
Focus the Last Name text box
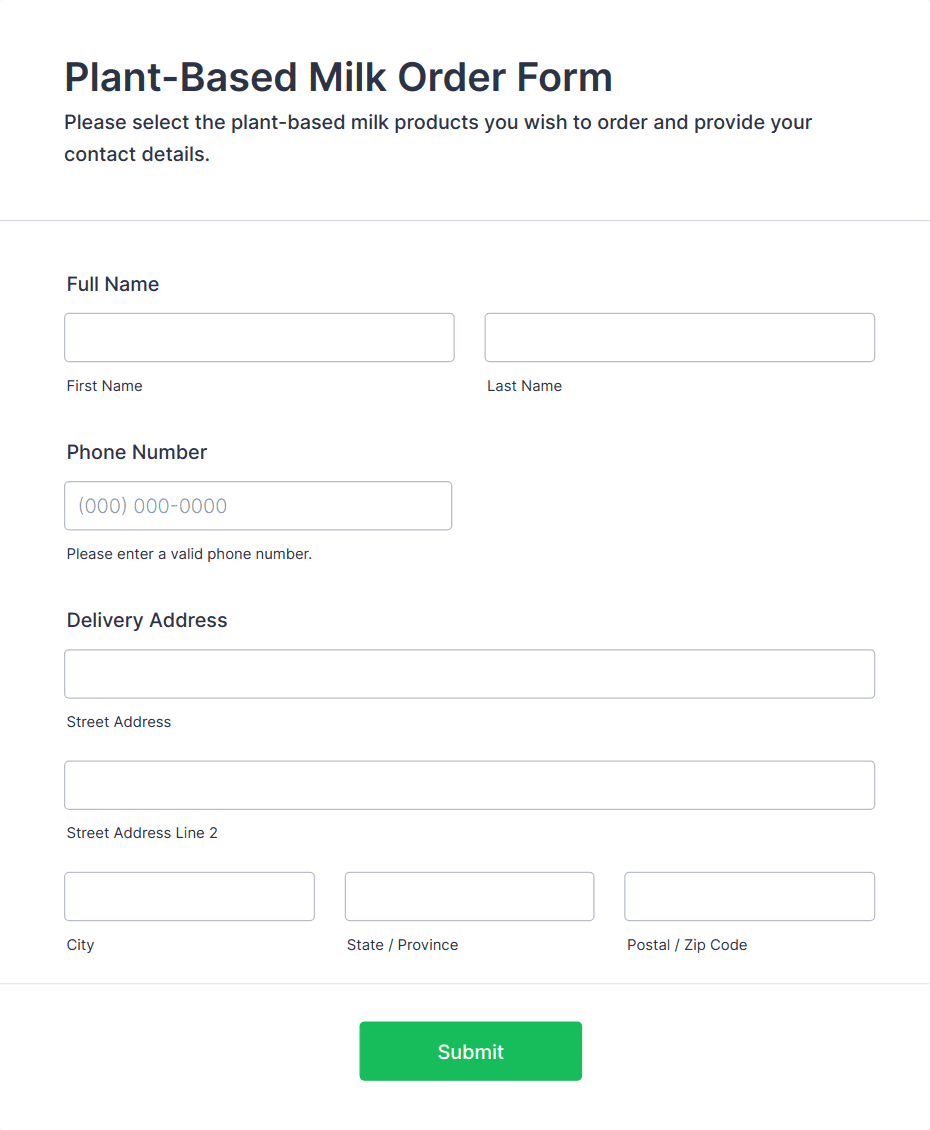(679, 337)
